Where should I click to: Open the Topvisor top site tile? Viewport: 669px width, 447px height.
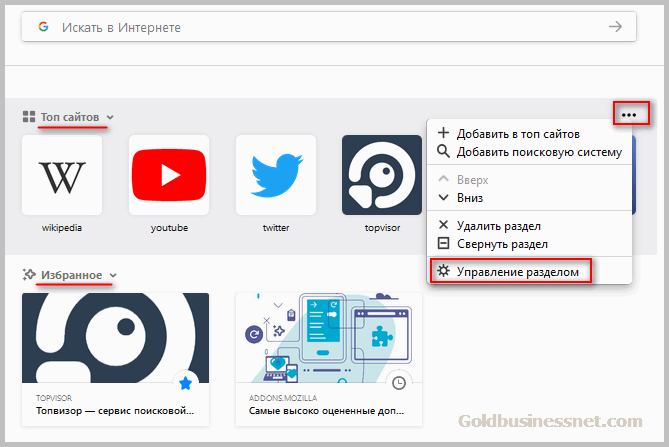point(382,175)
